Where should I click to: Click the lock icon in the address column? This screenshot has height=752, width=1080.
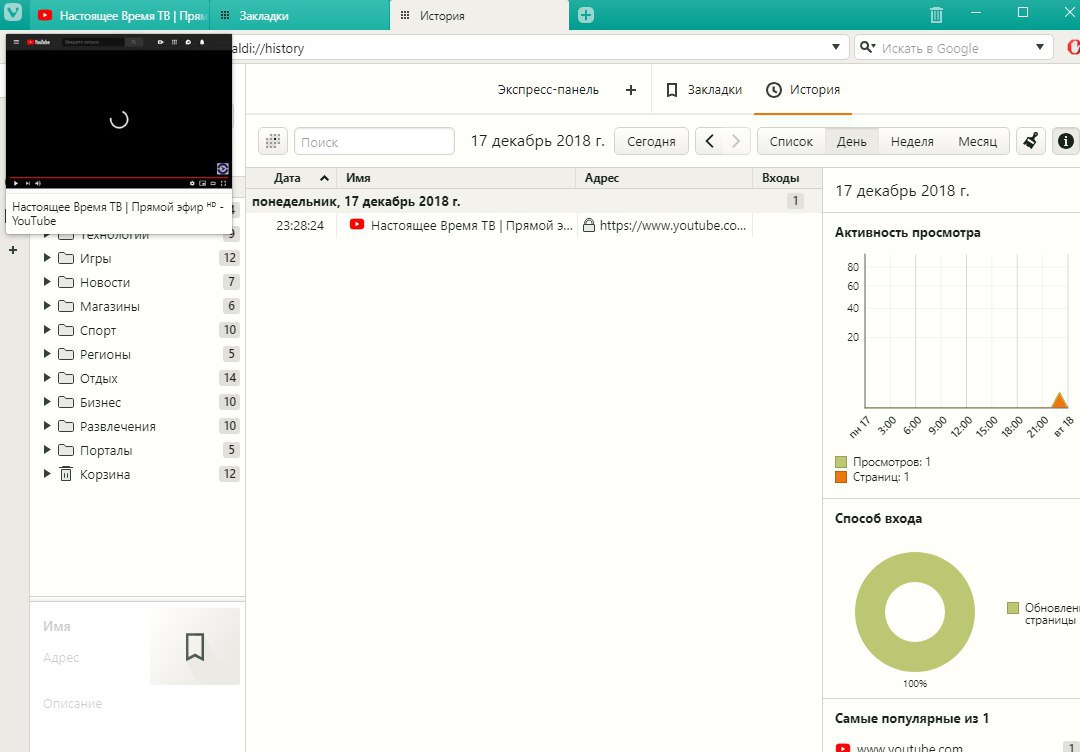pyautogui.click(x=588, y=224)
